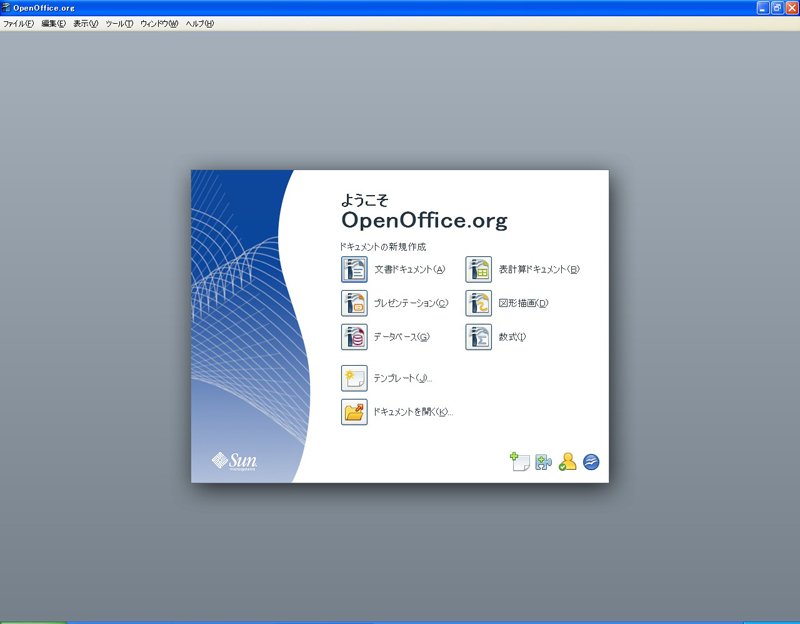
Task: Open the ファイル(F) menu
Action: coord(18,23)
